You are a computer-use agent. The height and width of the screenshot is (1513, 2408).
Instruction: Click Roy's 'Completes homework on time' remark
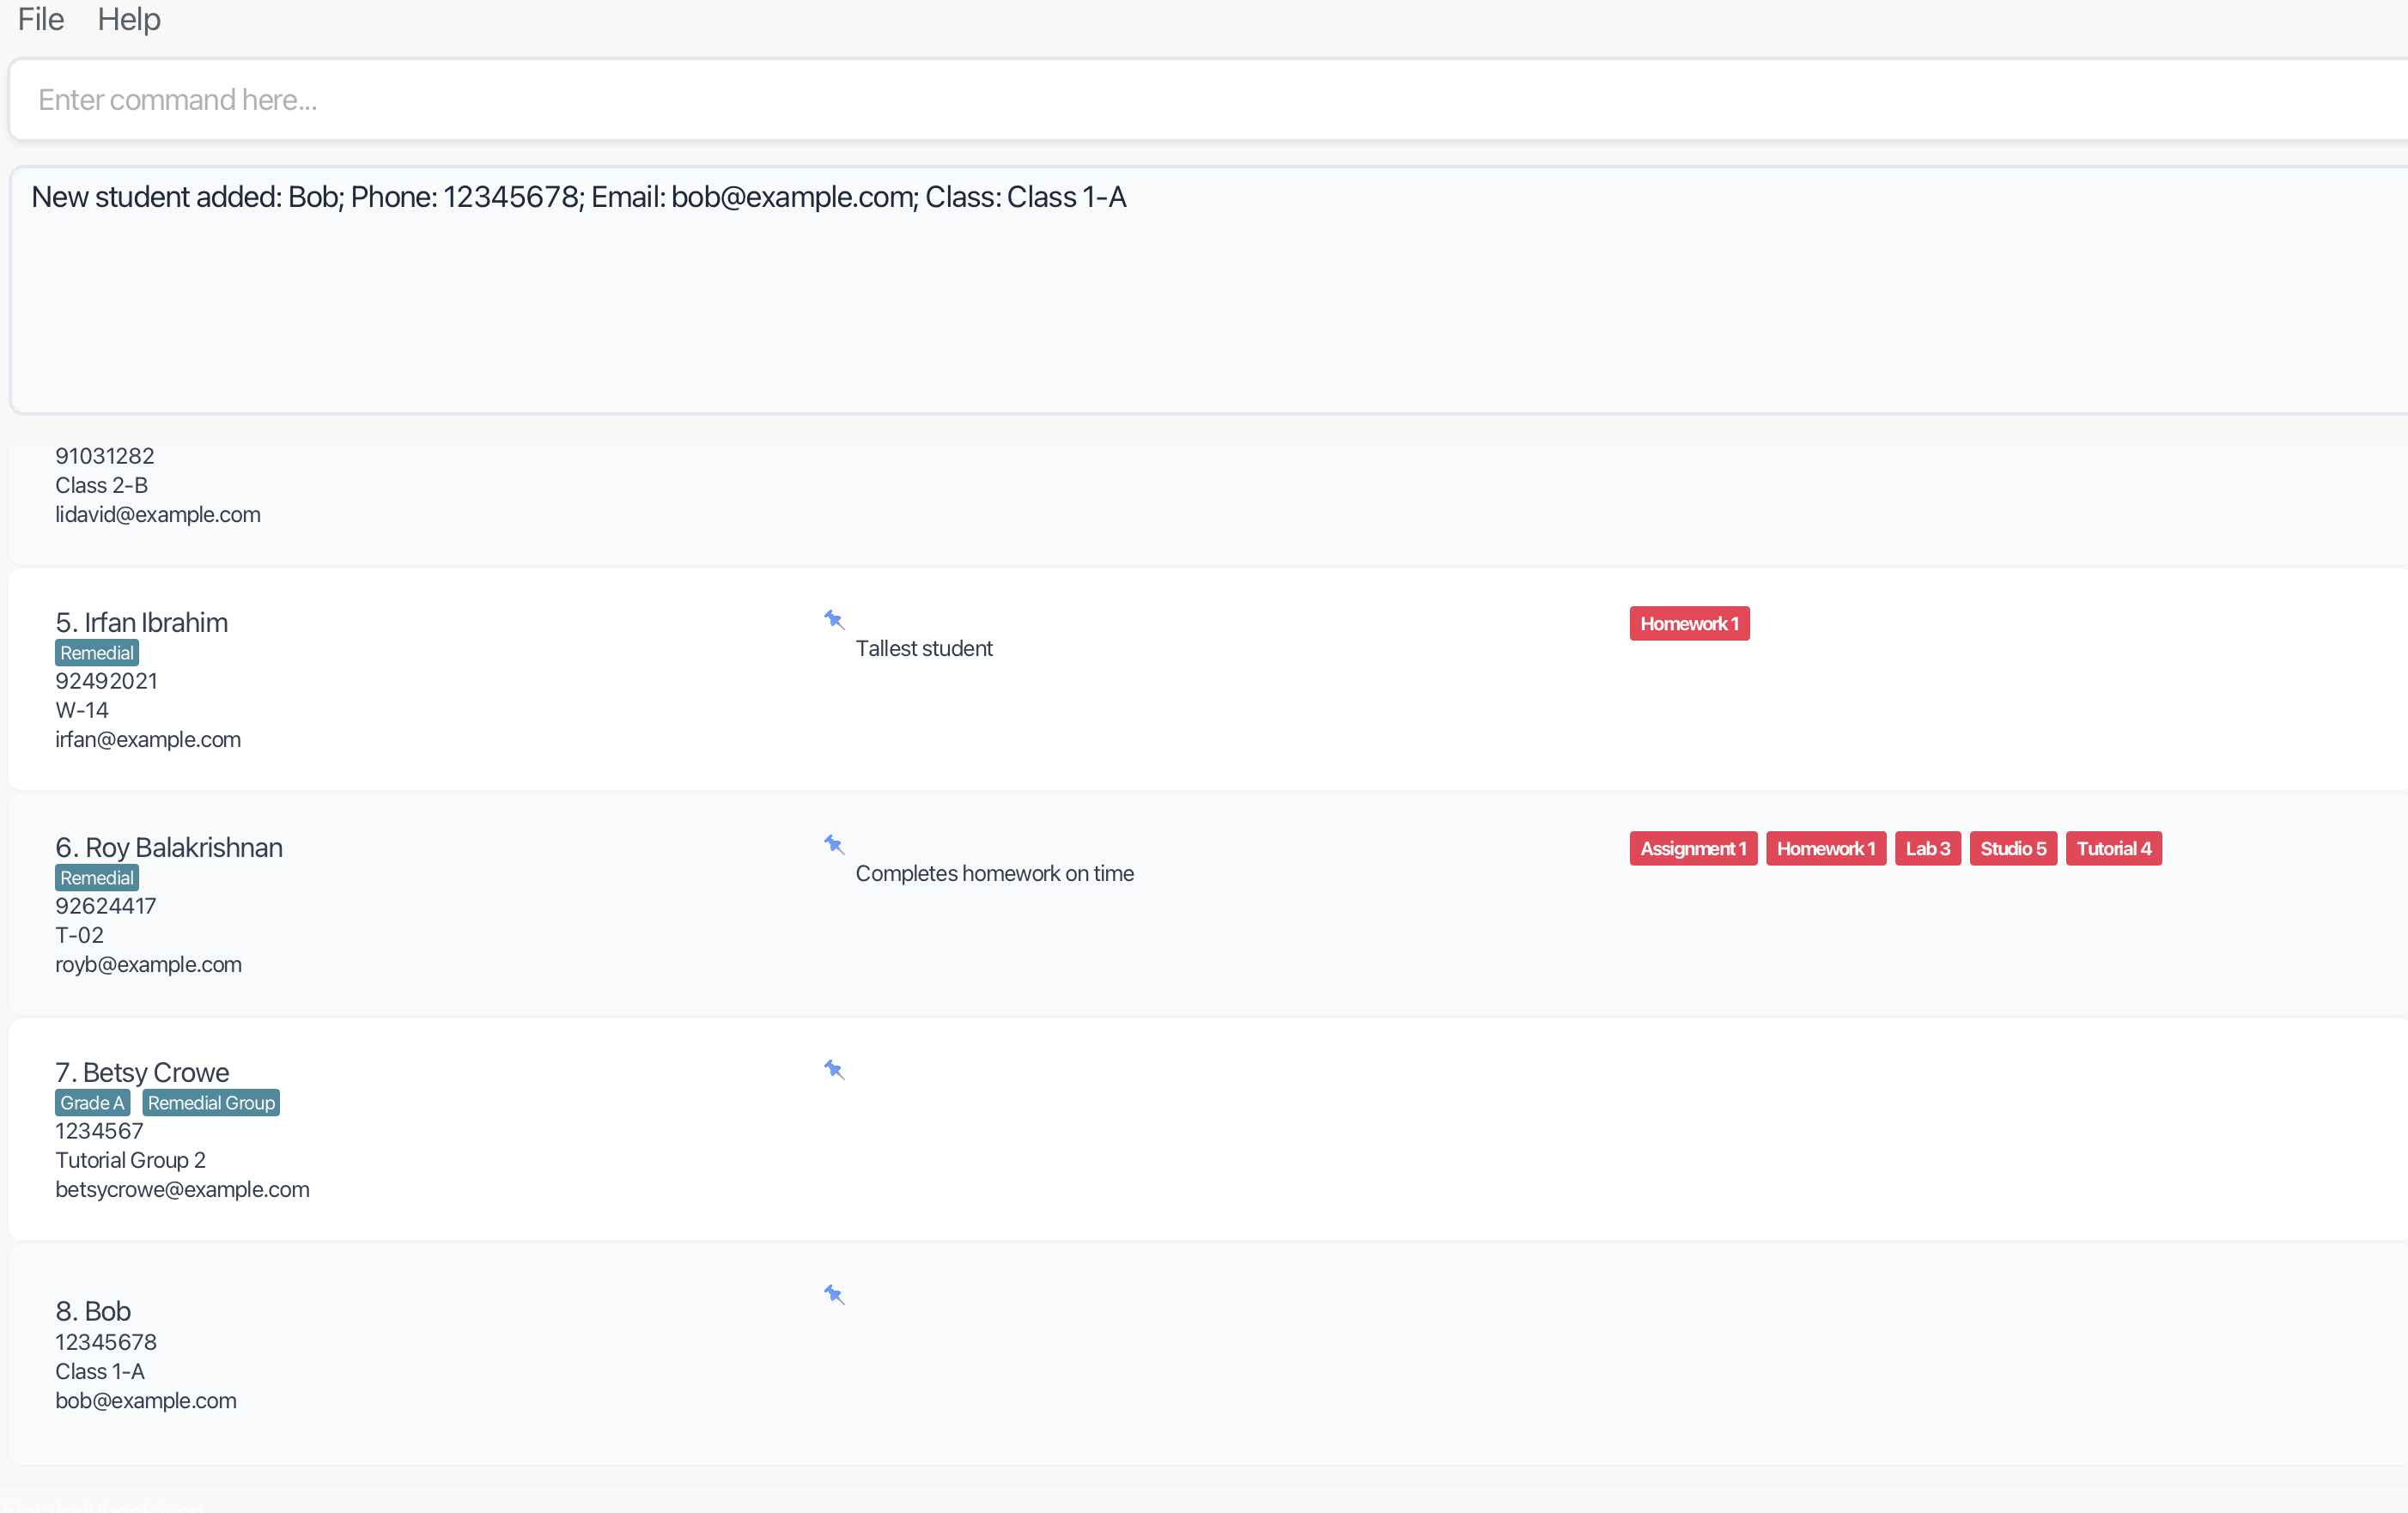pyautogui.click(x=994, y=874)
